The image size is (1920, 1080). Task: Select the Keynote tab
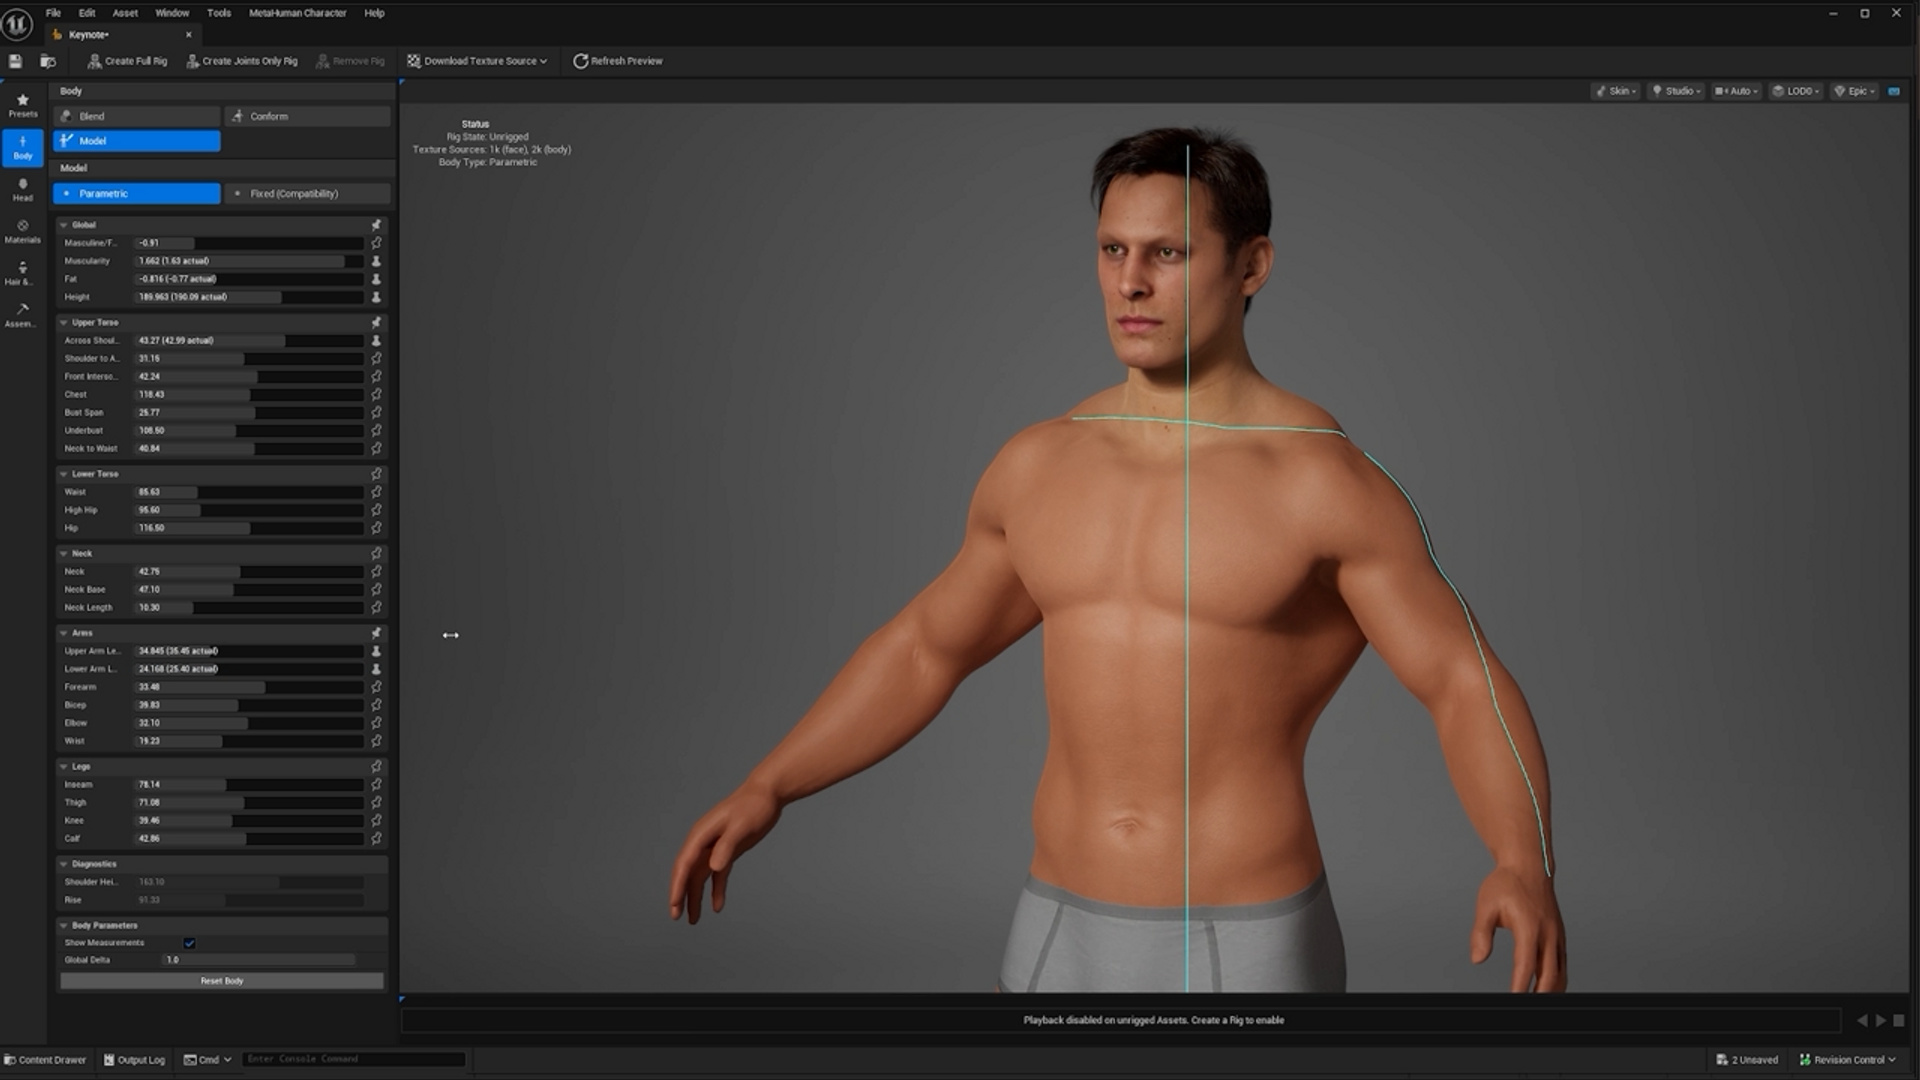88,34
